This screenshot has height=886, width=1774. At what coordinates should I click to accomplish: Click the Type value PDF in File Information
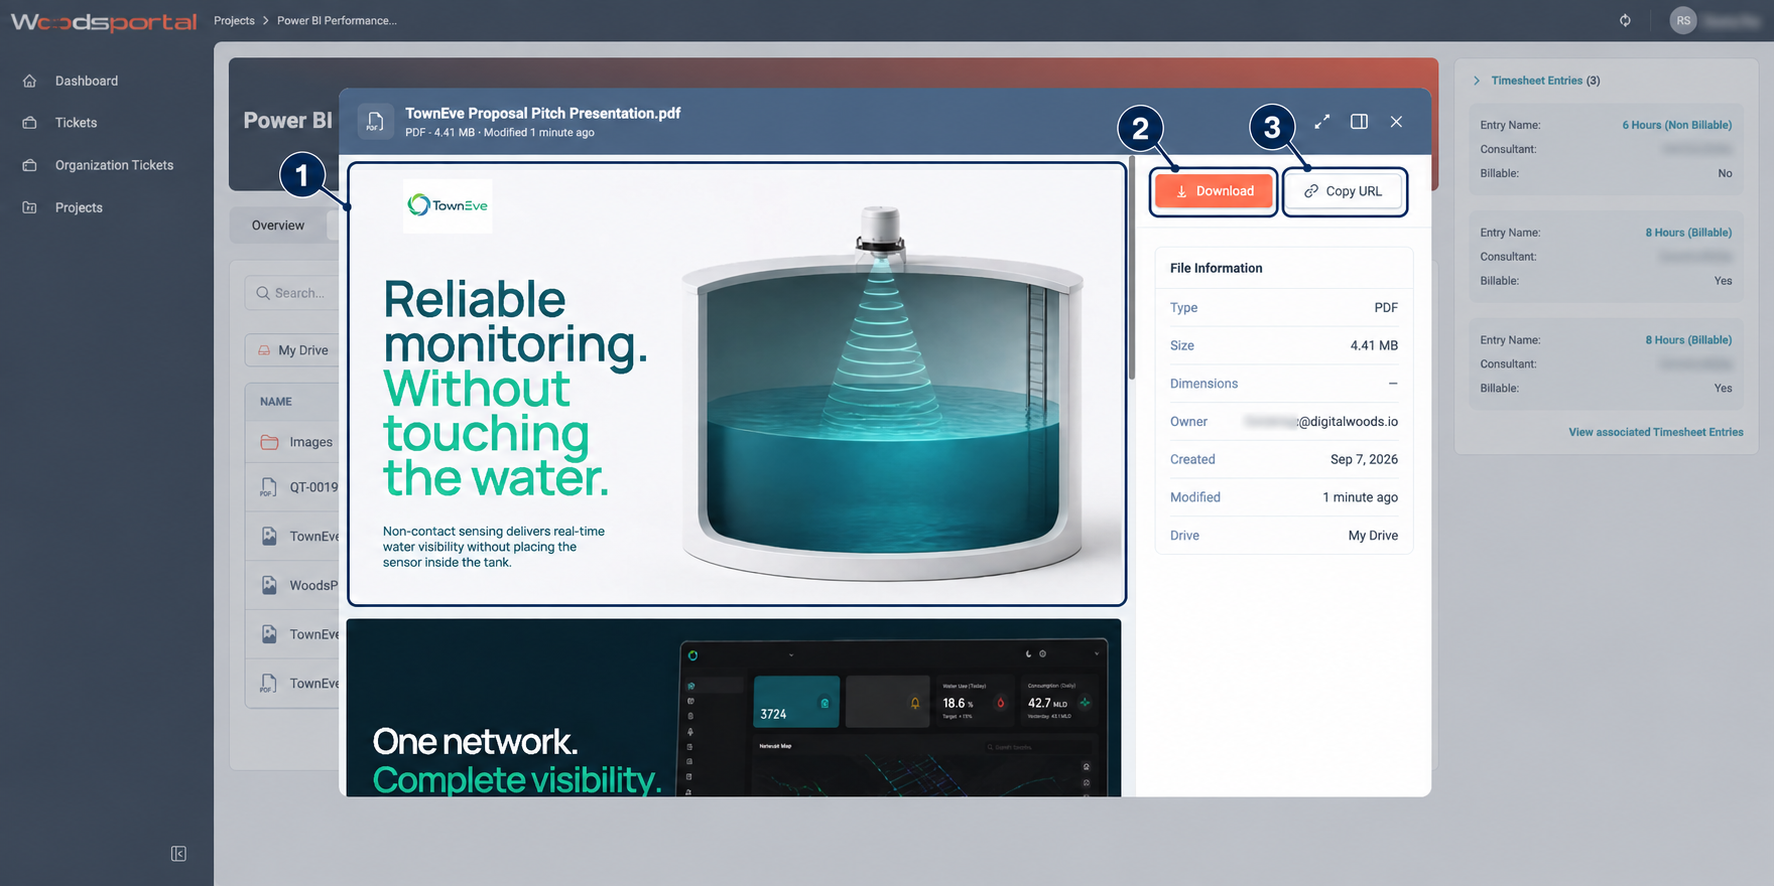pos(1386,308)
